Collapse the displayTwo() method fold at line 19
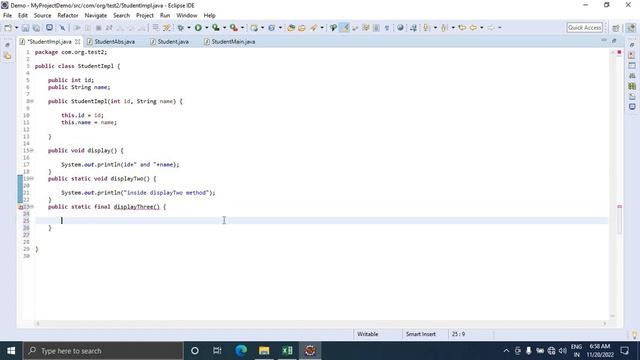The width and height of the screenshot is (640, 360). [x=32, y=179]
